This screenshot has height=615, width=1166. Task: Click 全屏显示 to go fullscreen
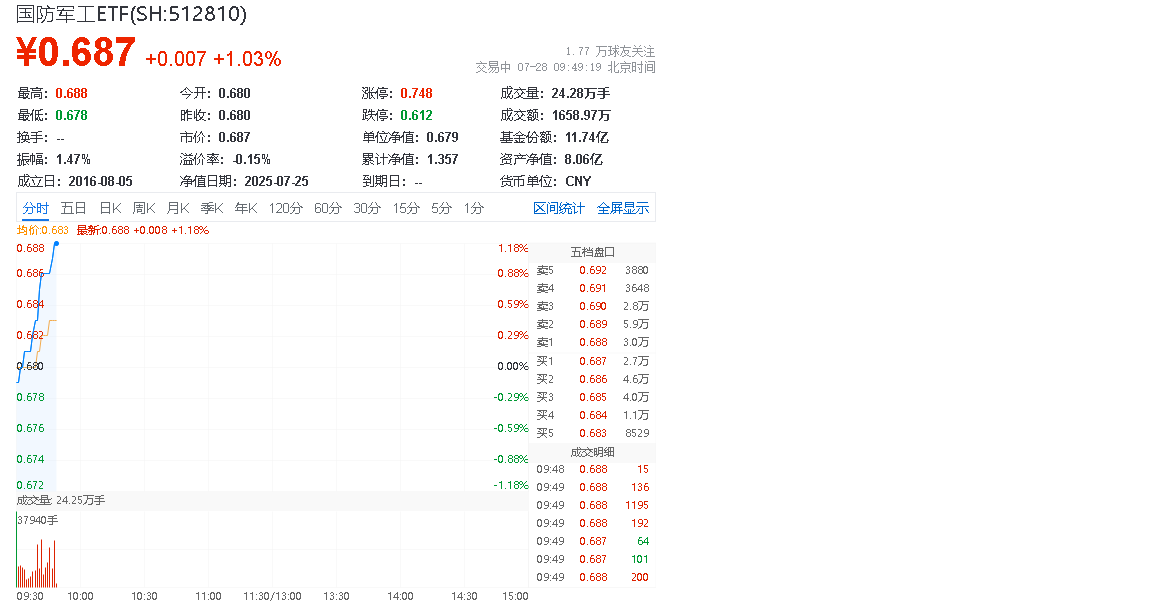[622, 208]
